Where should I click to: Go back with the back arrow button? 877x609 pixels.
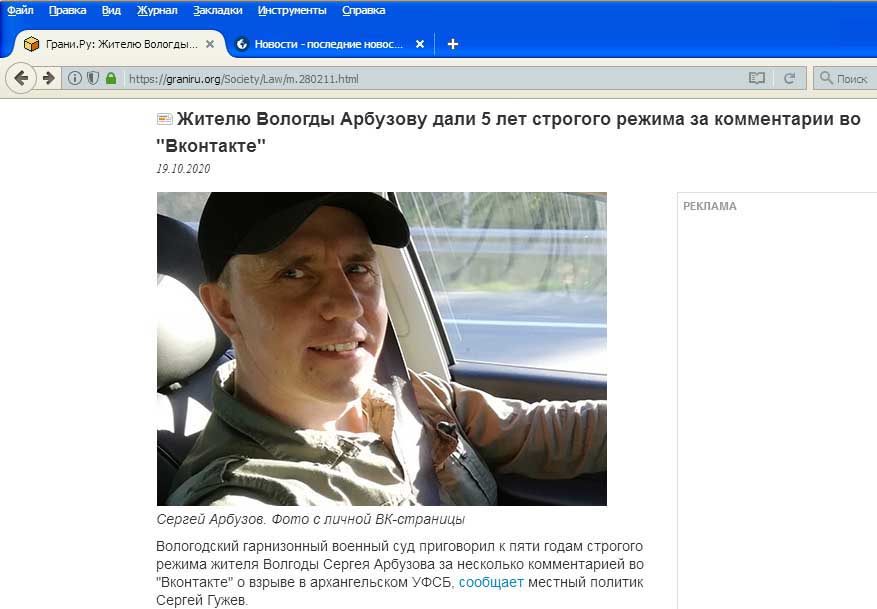pos(21,78)
